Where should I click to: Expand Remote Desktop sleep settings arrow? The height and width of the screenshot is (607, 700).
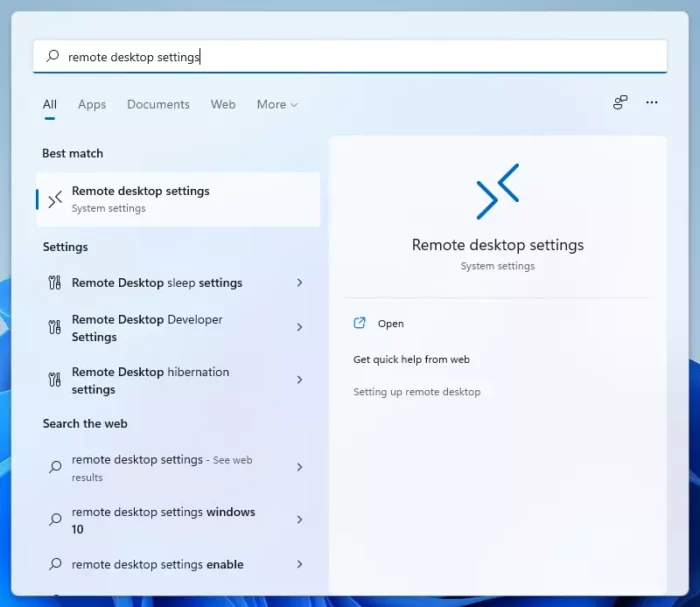pyautogui.click(x=300, y=283)
